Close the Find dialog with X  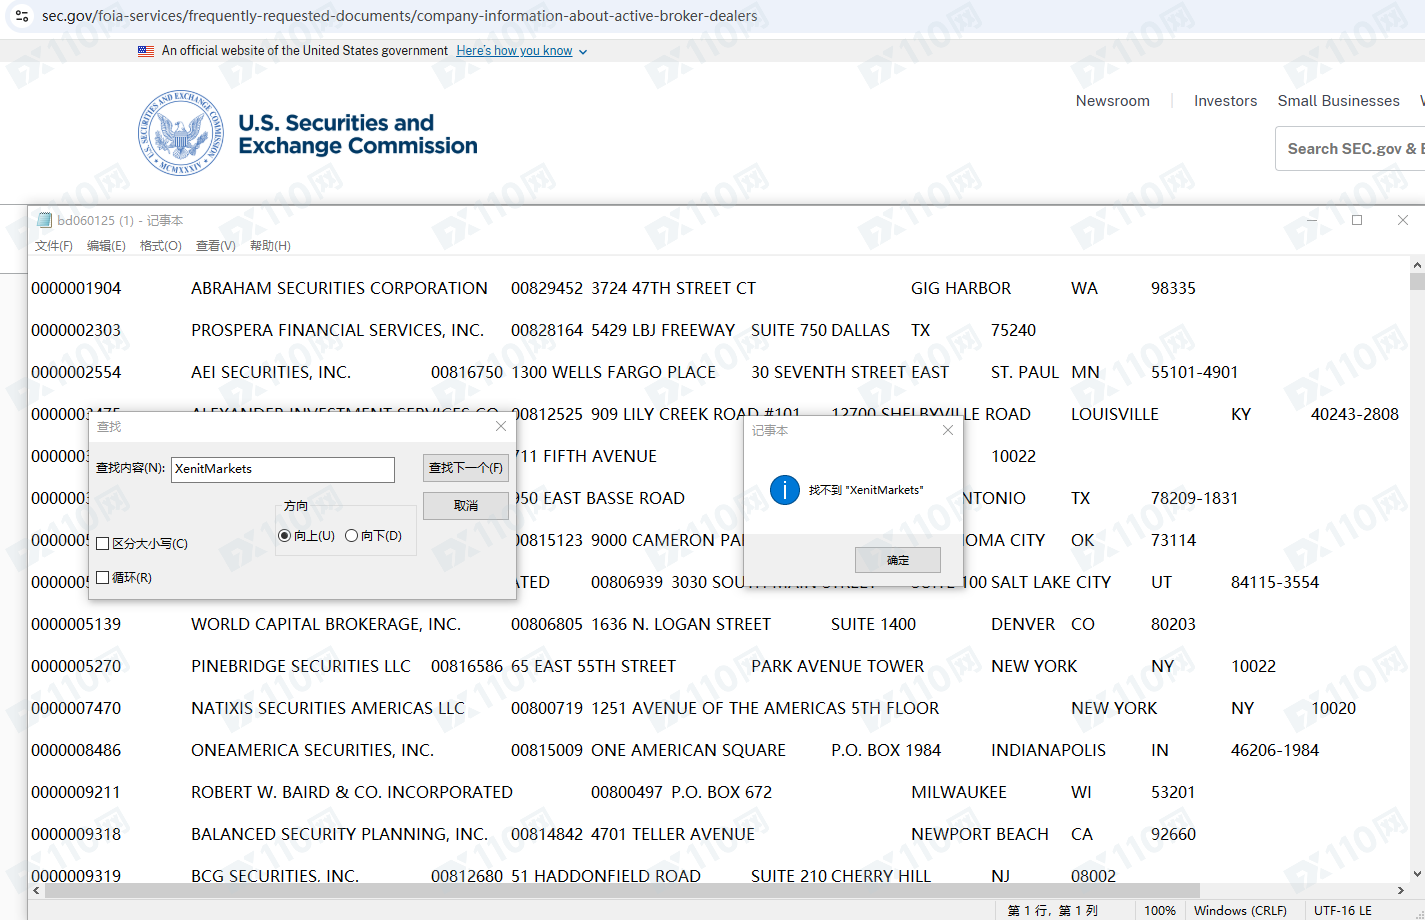501,426
